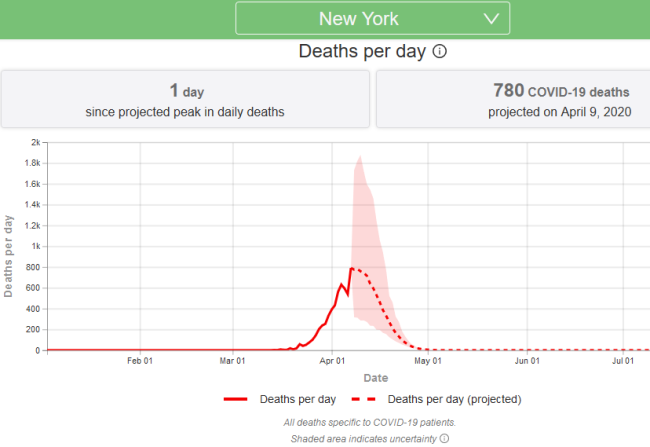650x447 pixels.
Task: Open the New York location dropdown
Action: [372, 18]
